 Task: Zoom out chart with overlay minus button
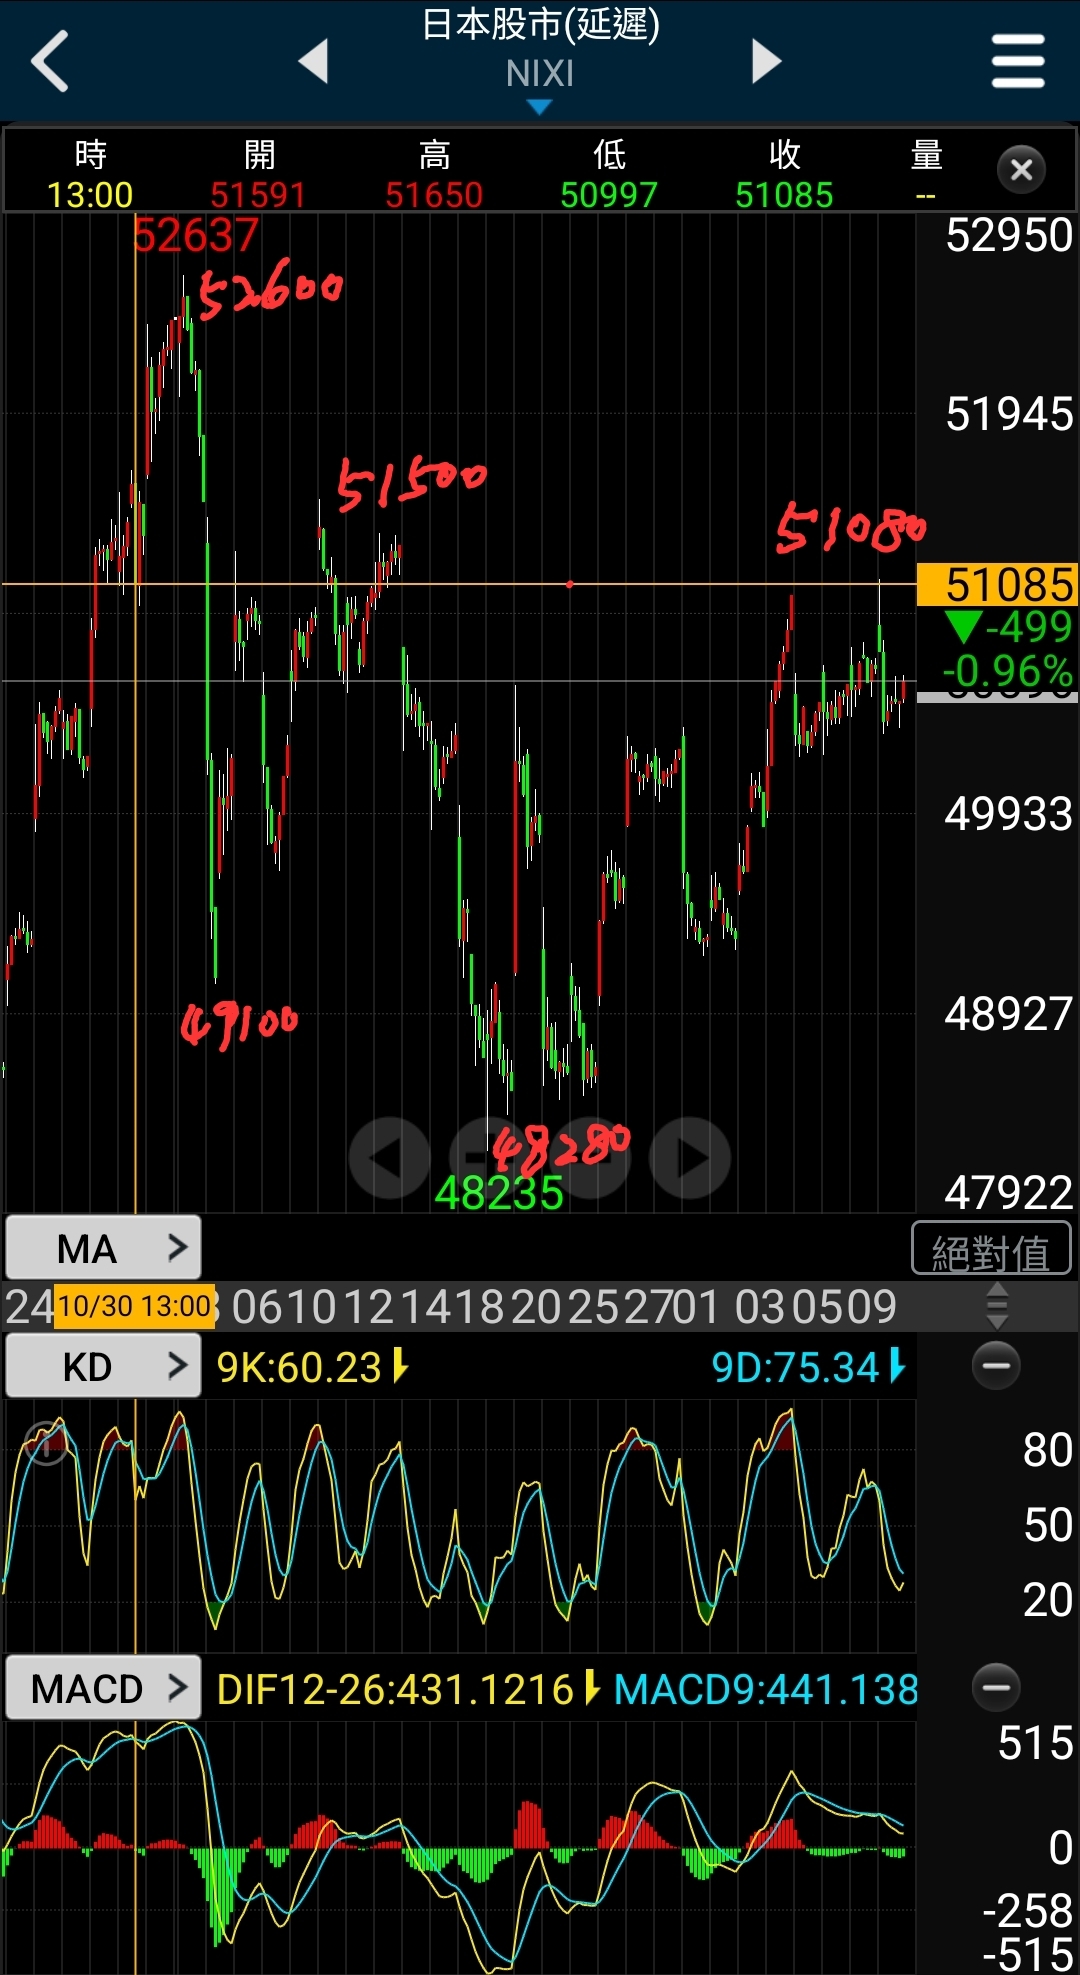click(490, 1158)
